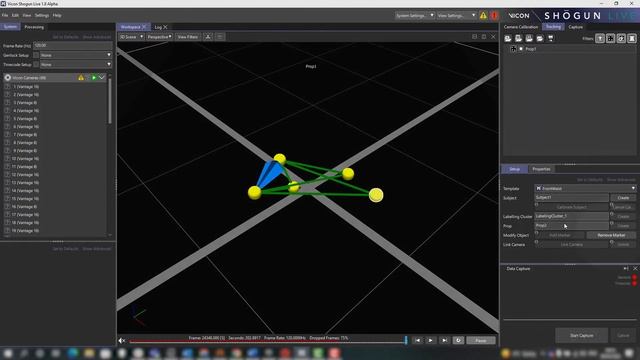This screenshot has height=360, width=640.
Task: Click the second subject icon in Tracking toolbar
Action: (x=518, y=38)
